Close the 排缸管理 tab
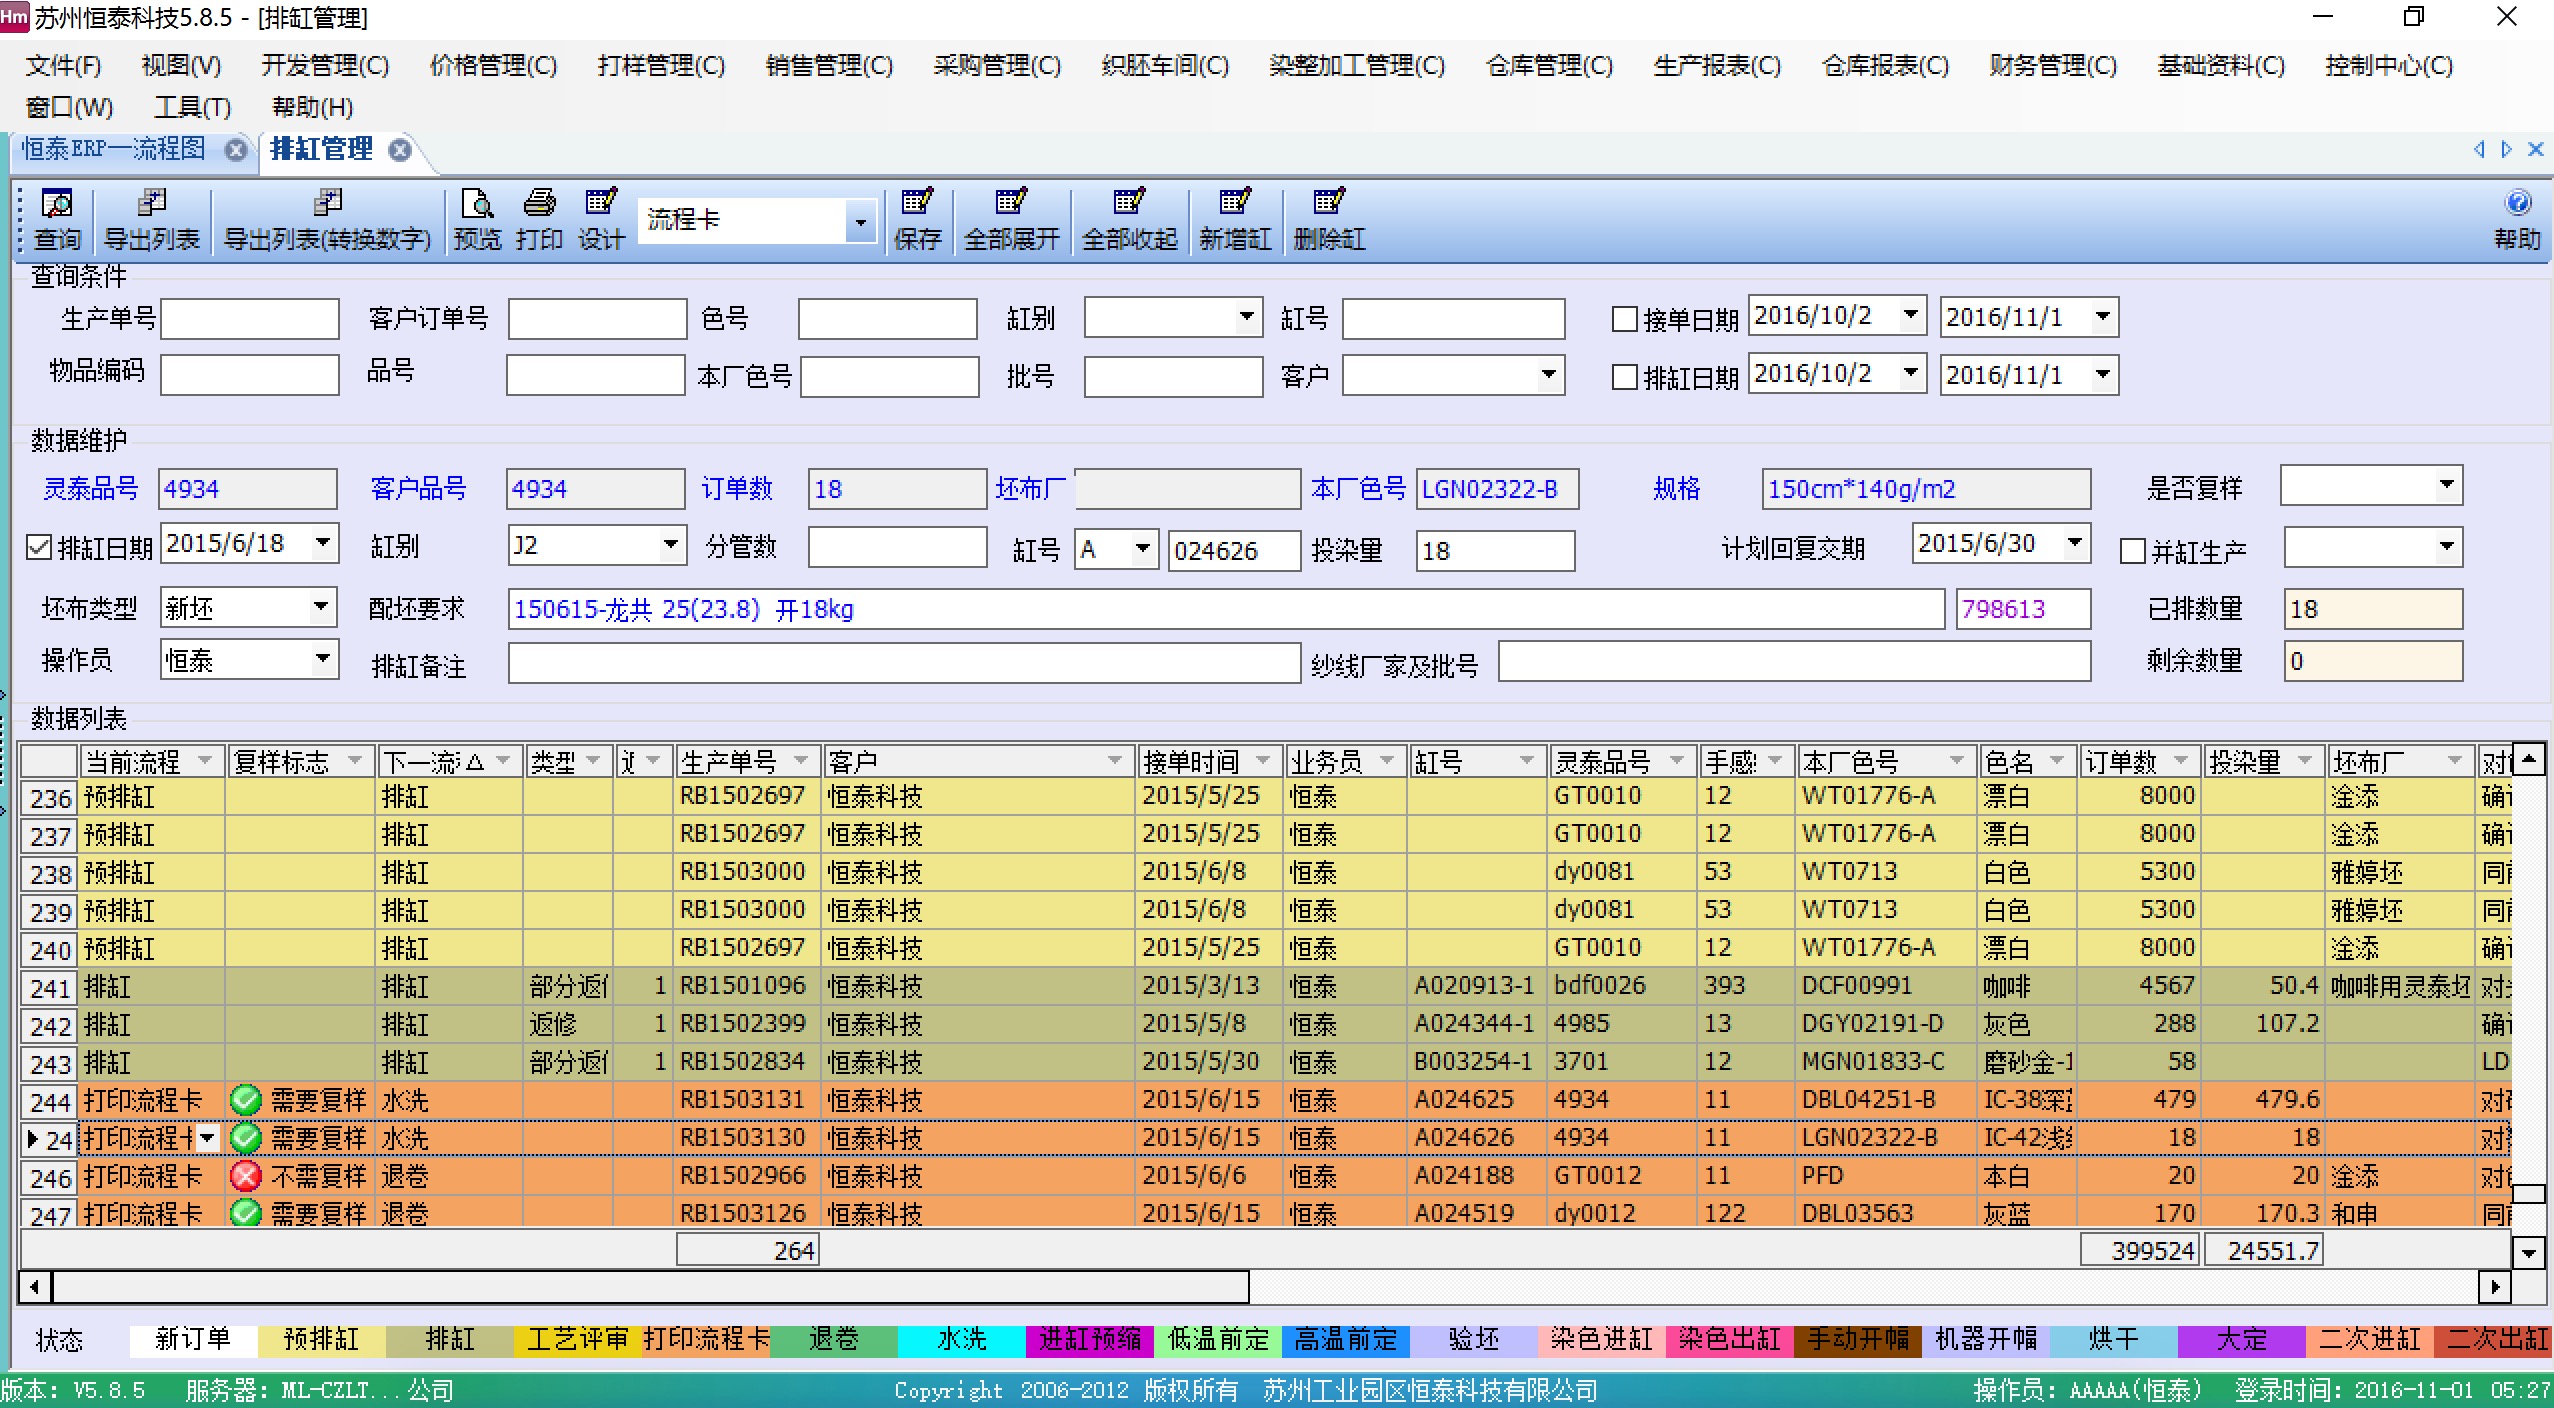This screenshot has height=1408, width=2554. coord(400,150)
